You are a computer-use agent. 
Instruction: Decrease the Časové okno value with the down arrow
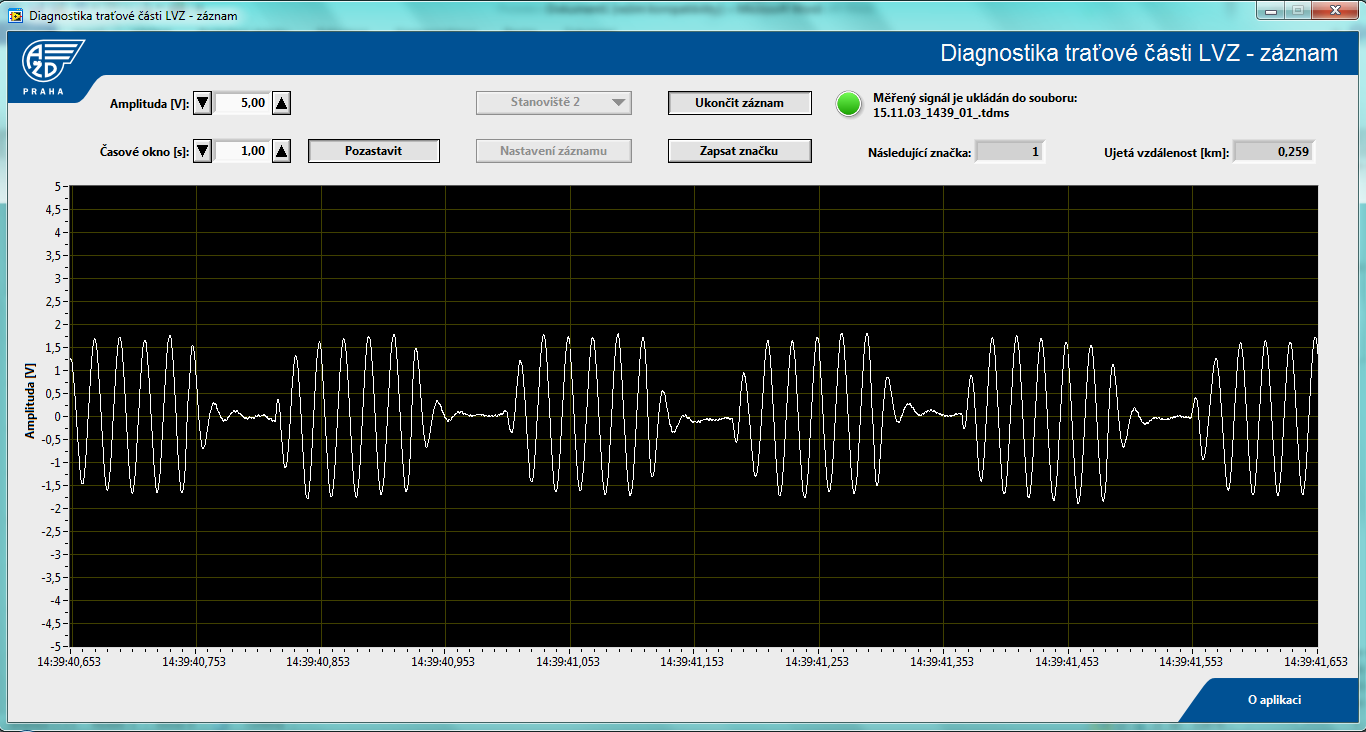coord(203,151)
